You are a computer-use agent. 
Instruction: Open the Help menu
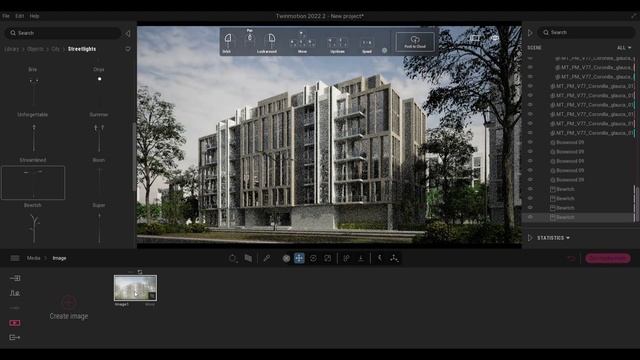pyautogui.click(x=34, y=16)
